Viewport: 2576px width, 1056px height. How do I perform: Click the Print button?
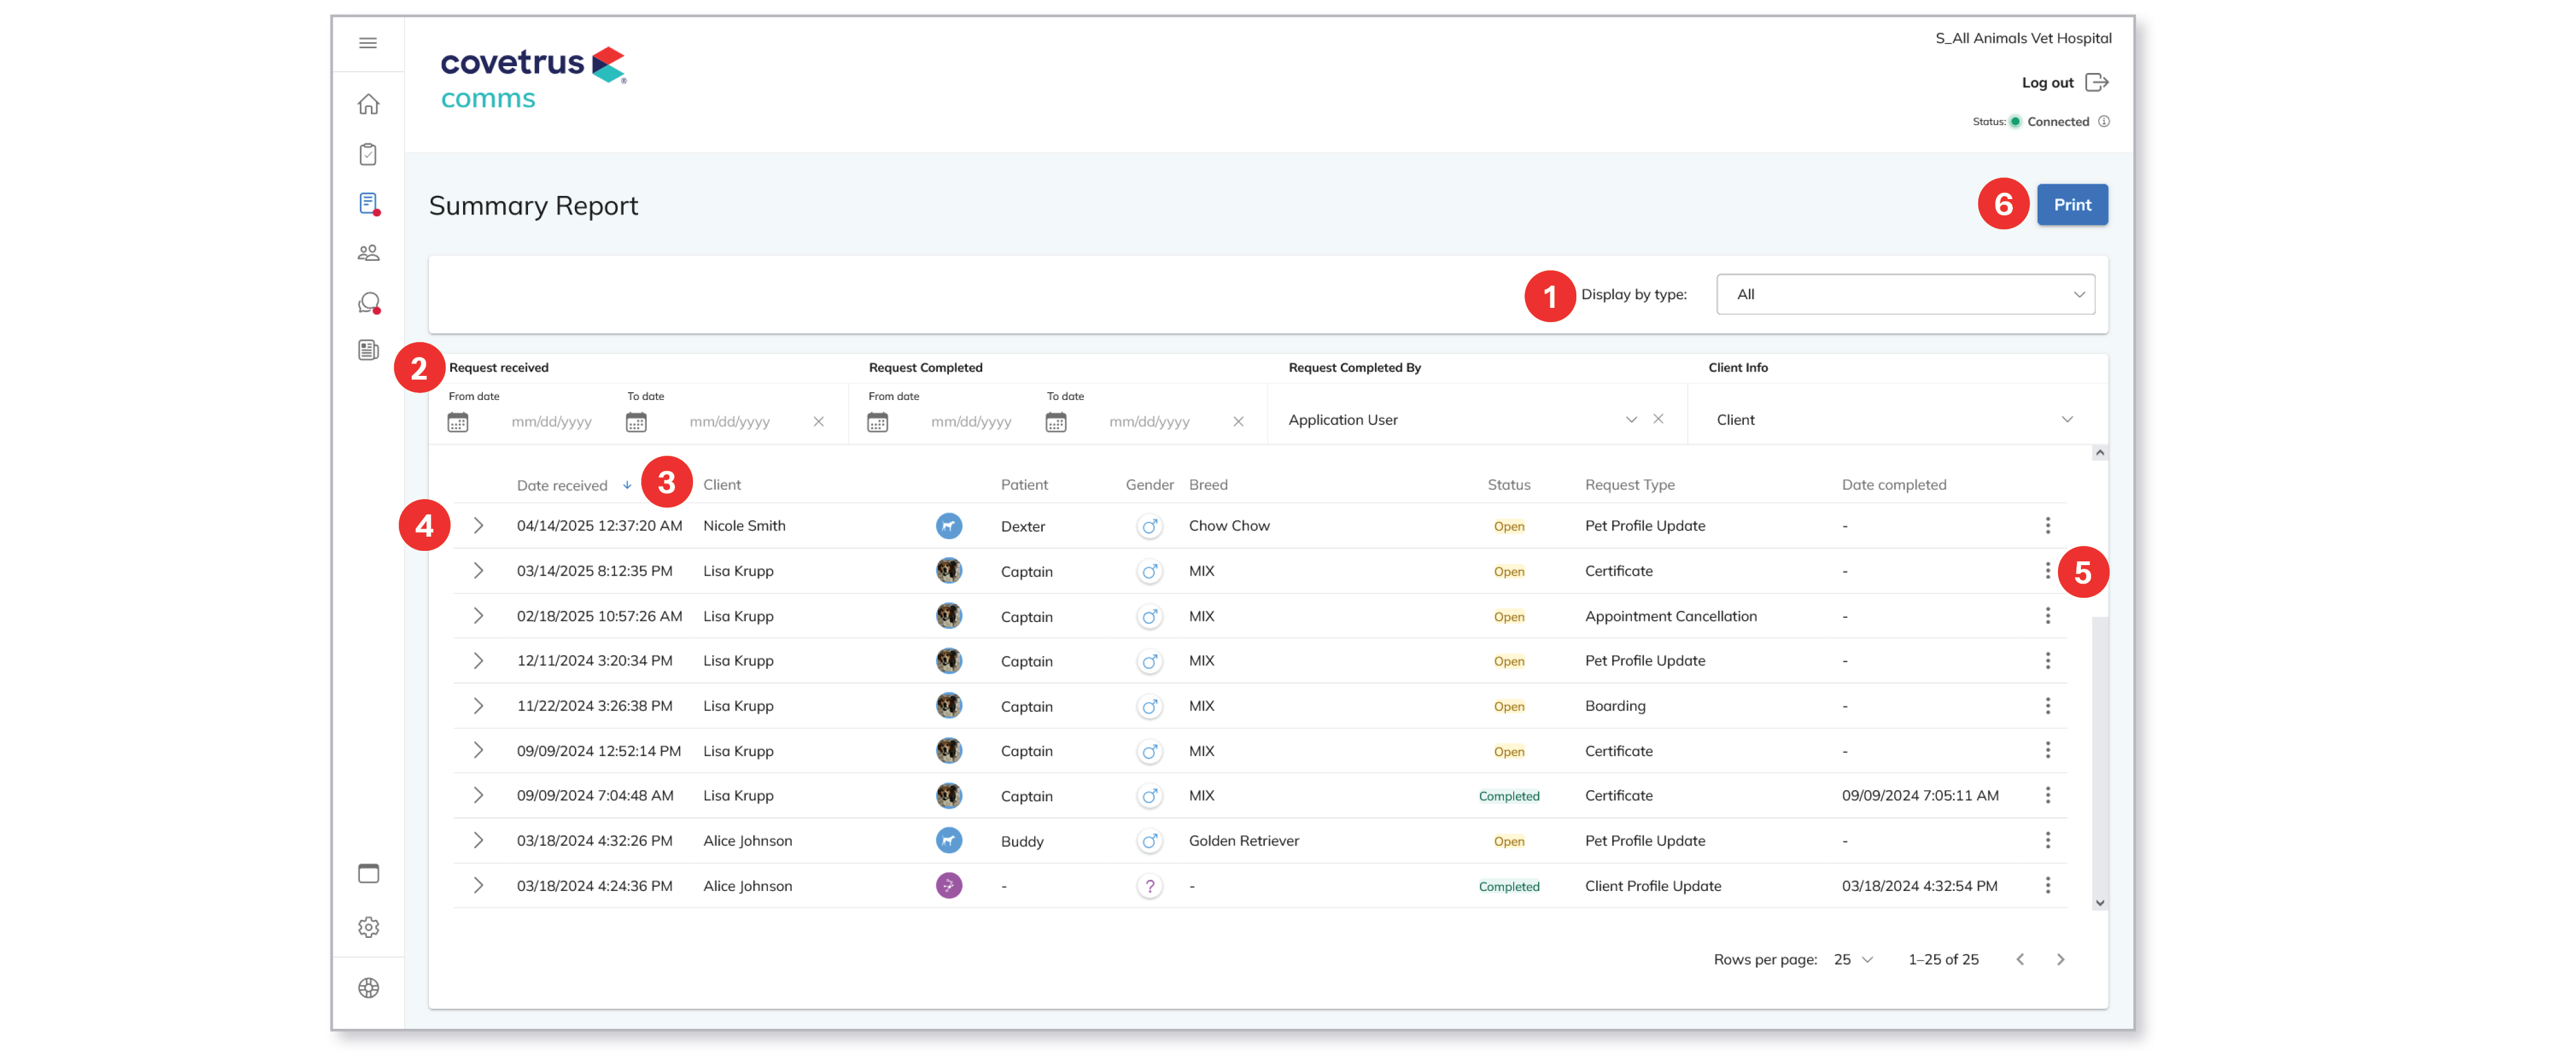(x=2072, y=205)
